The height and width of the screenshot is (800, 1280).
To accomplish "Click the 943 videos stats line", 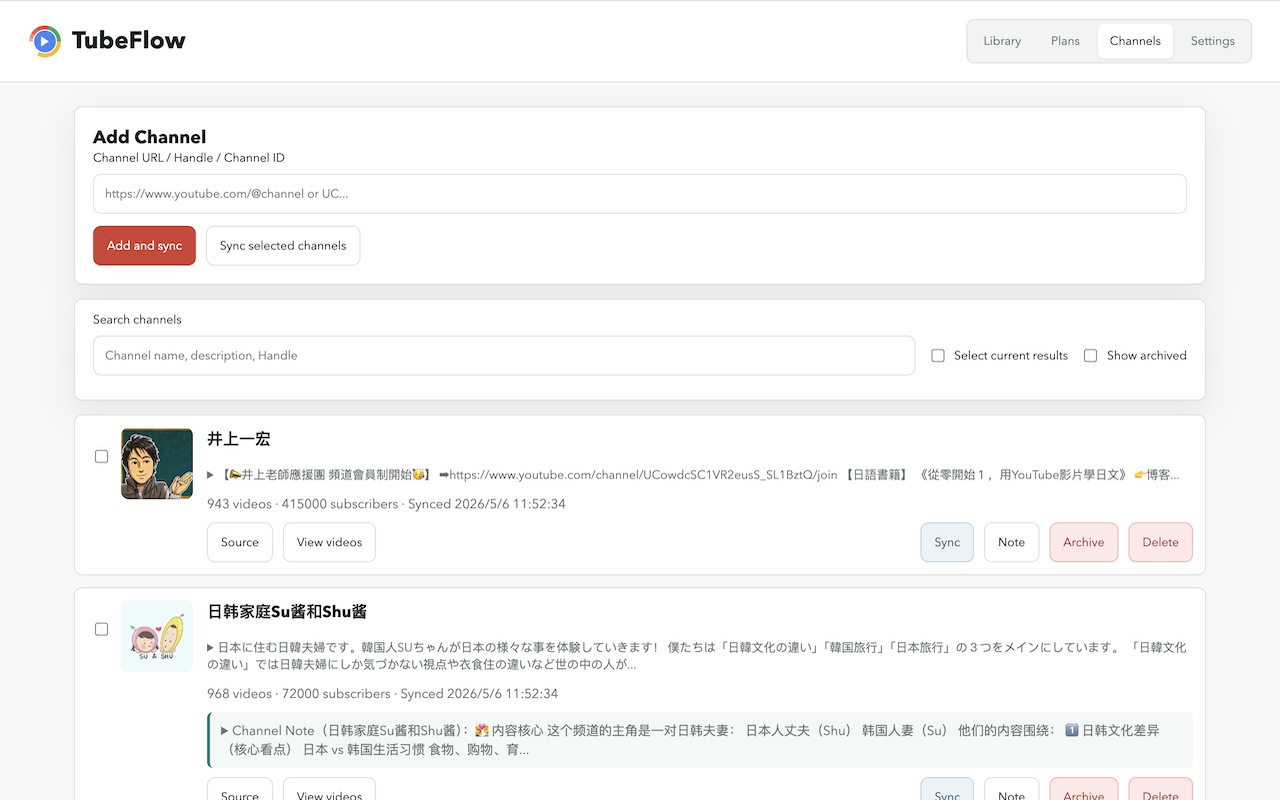I will (x=386, y=504).
